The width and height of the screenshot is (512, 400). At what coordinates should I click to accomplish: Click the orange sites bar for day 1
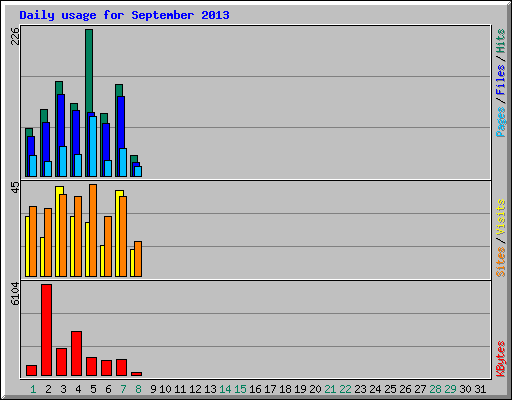click(33, 241)
